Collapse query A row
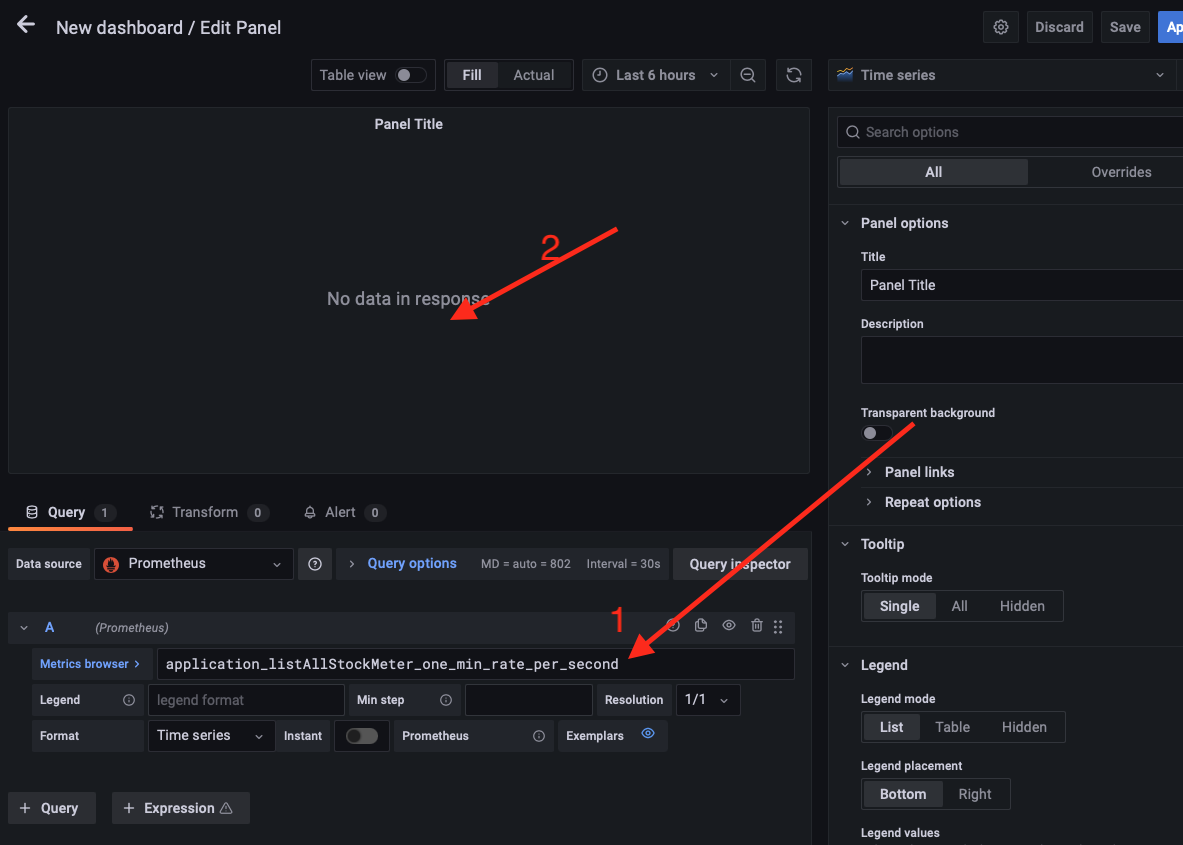1183x845 pixels. 24,628
